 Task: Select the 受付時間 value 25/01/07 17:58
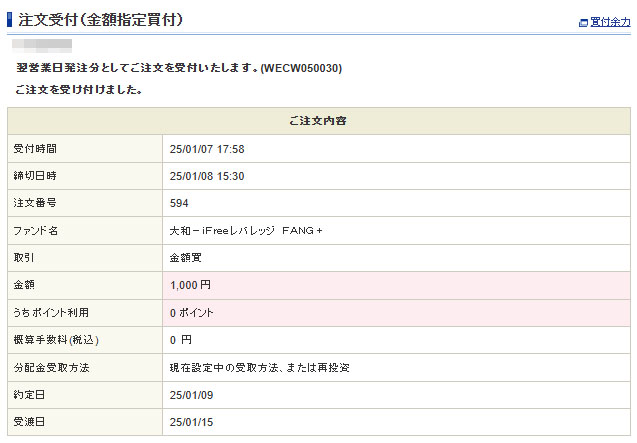[x=207, y=149]
